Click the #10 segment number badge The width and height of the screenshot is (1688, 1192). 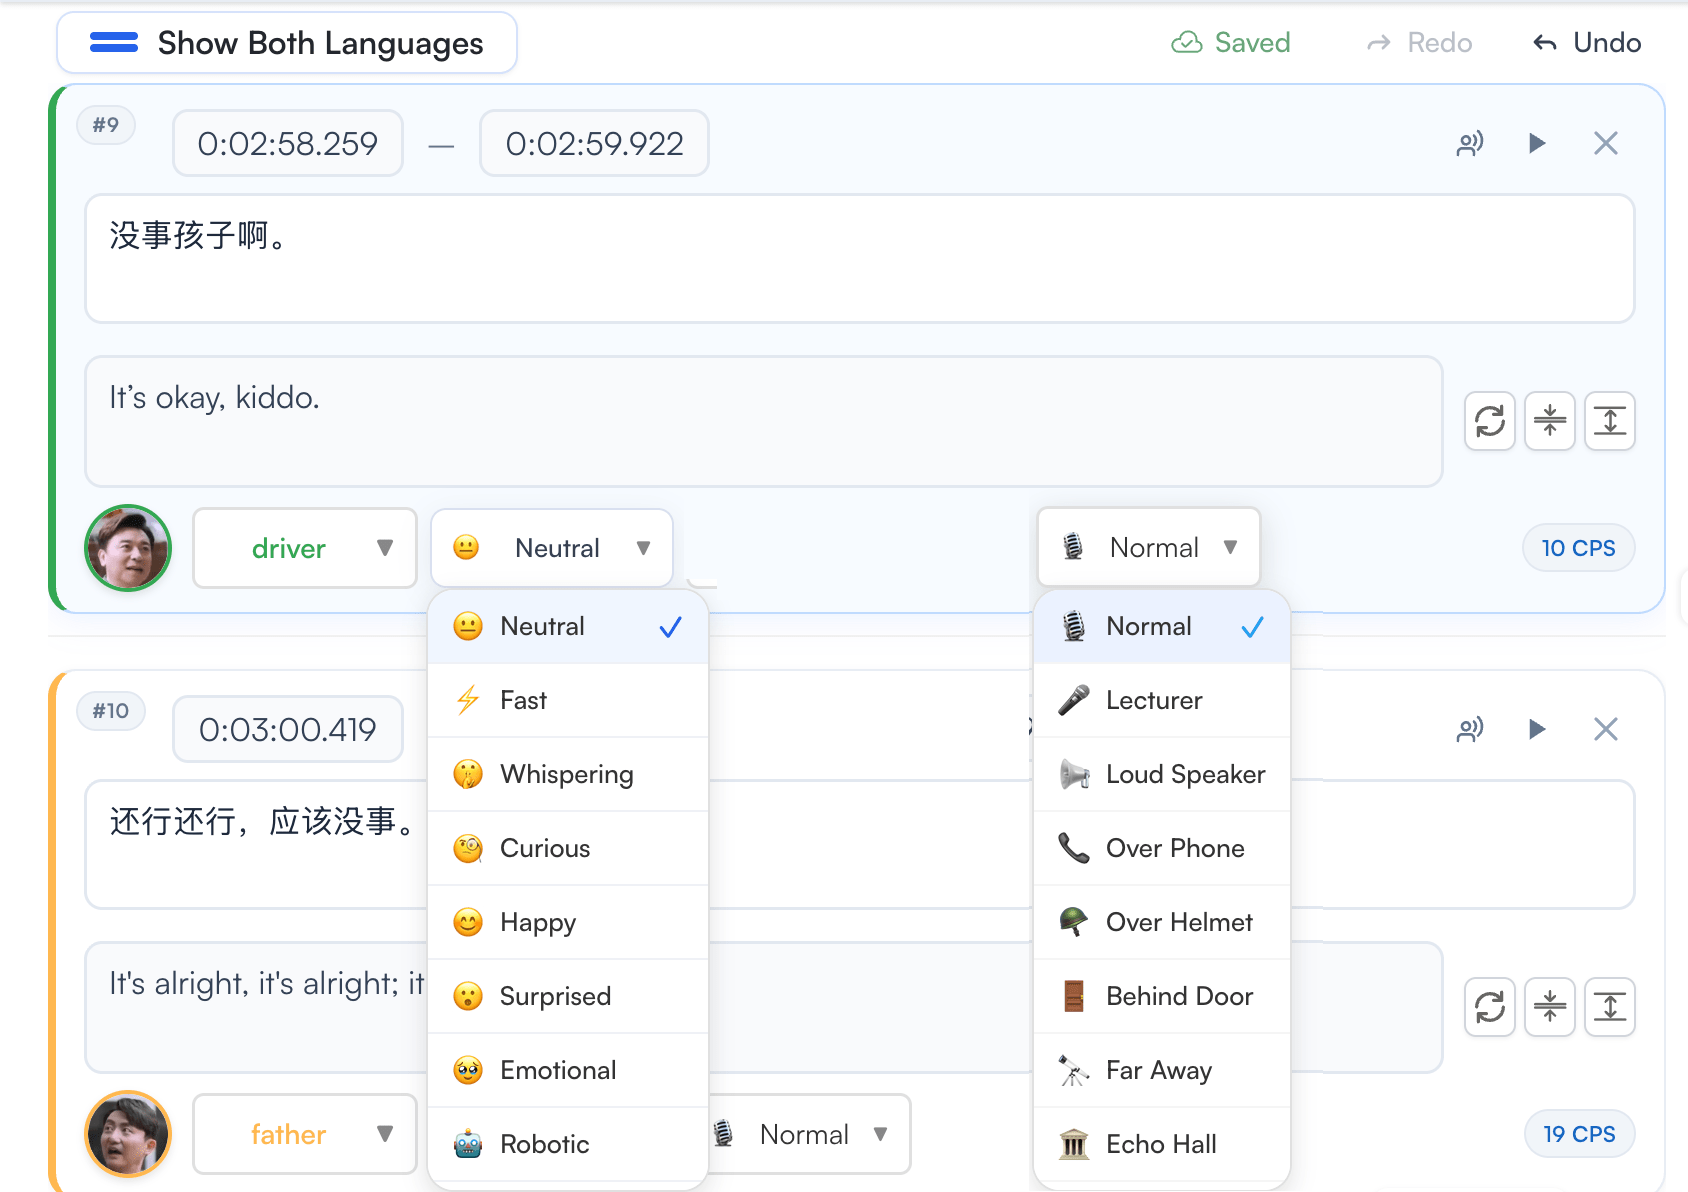coord(111,711)
